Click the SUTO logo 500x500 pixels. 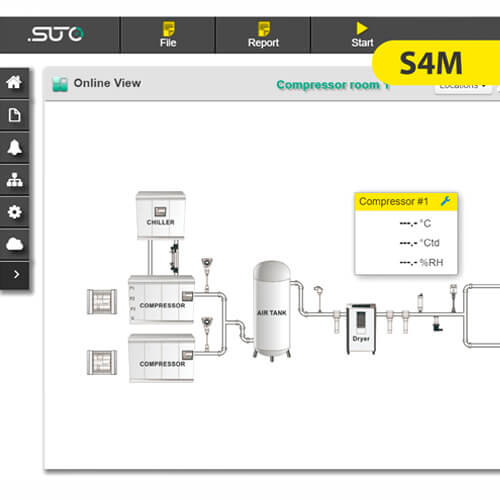click(x=56, y=34)
